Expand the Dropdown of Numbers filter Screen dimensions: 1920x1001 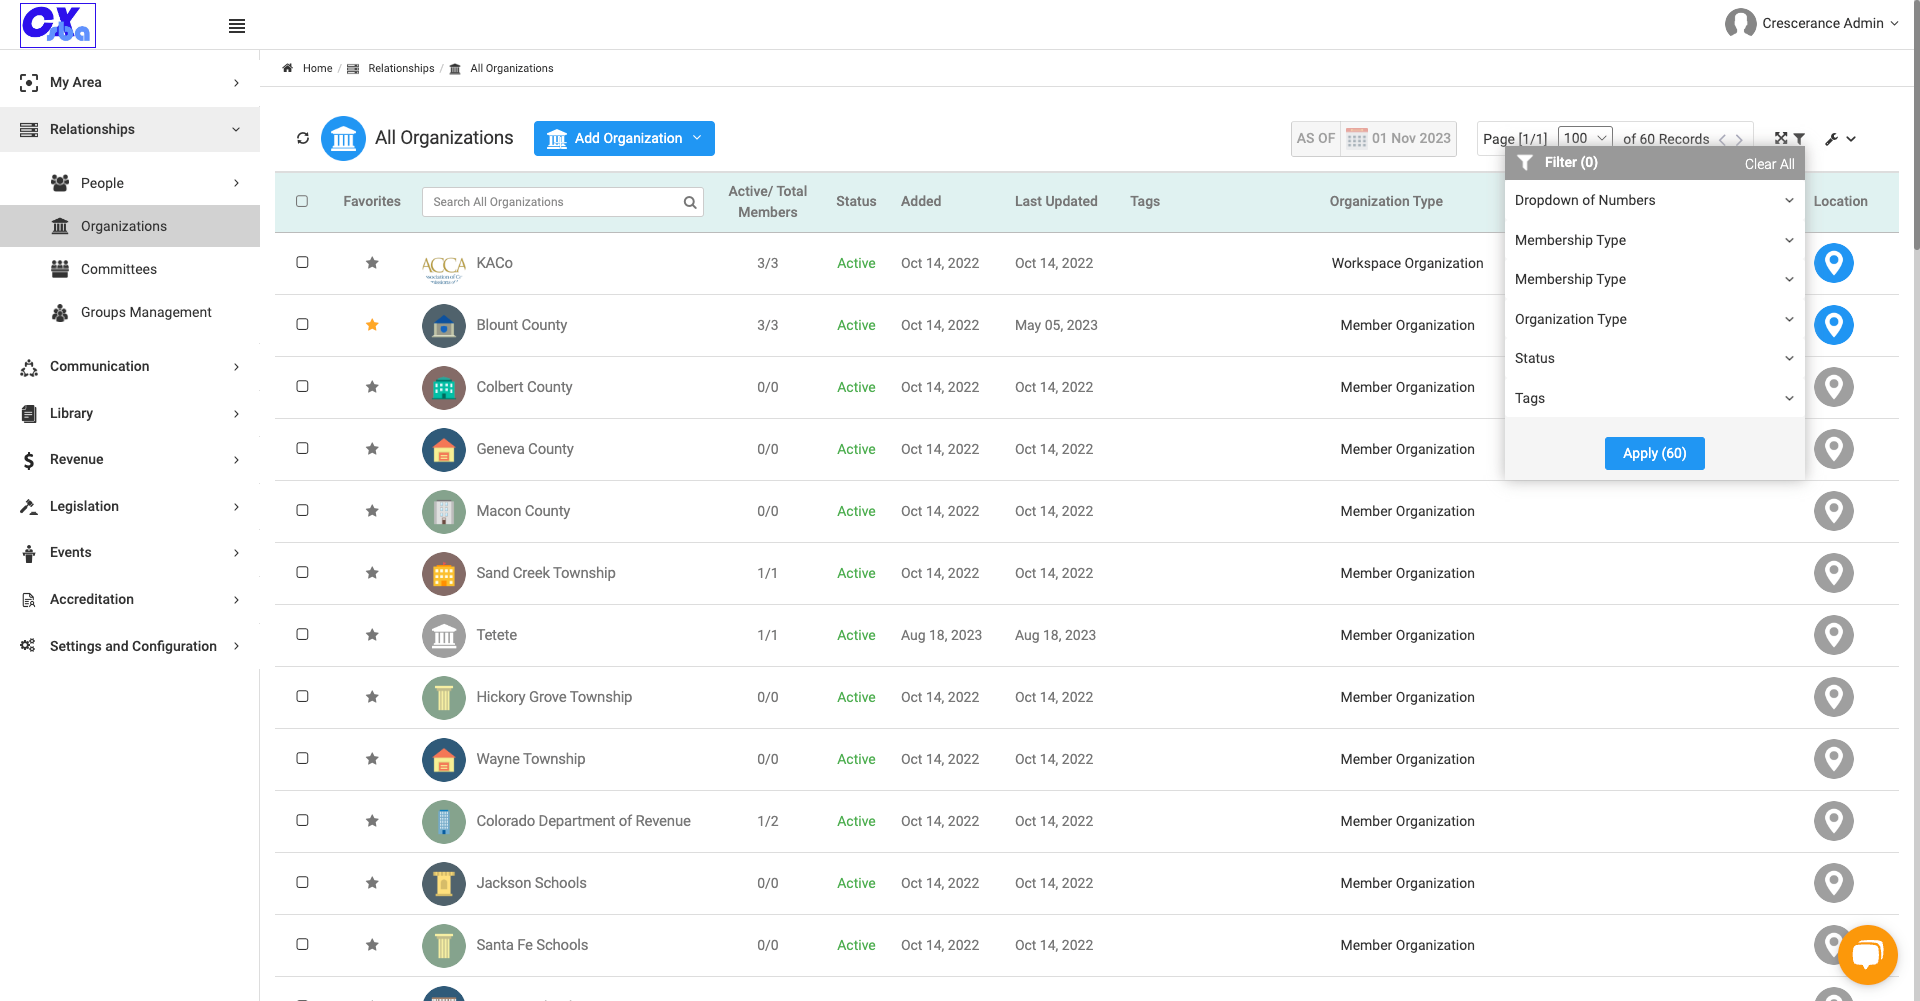point(1654,200)
